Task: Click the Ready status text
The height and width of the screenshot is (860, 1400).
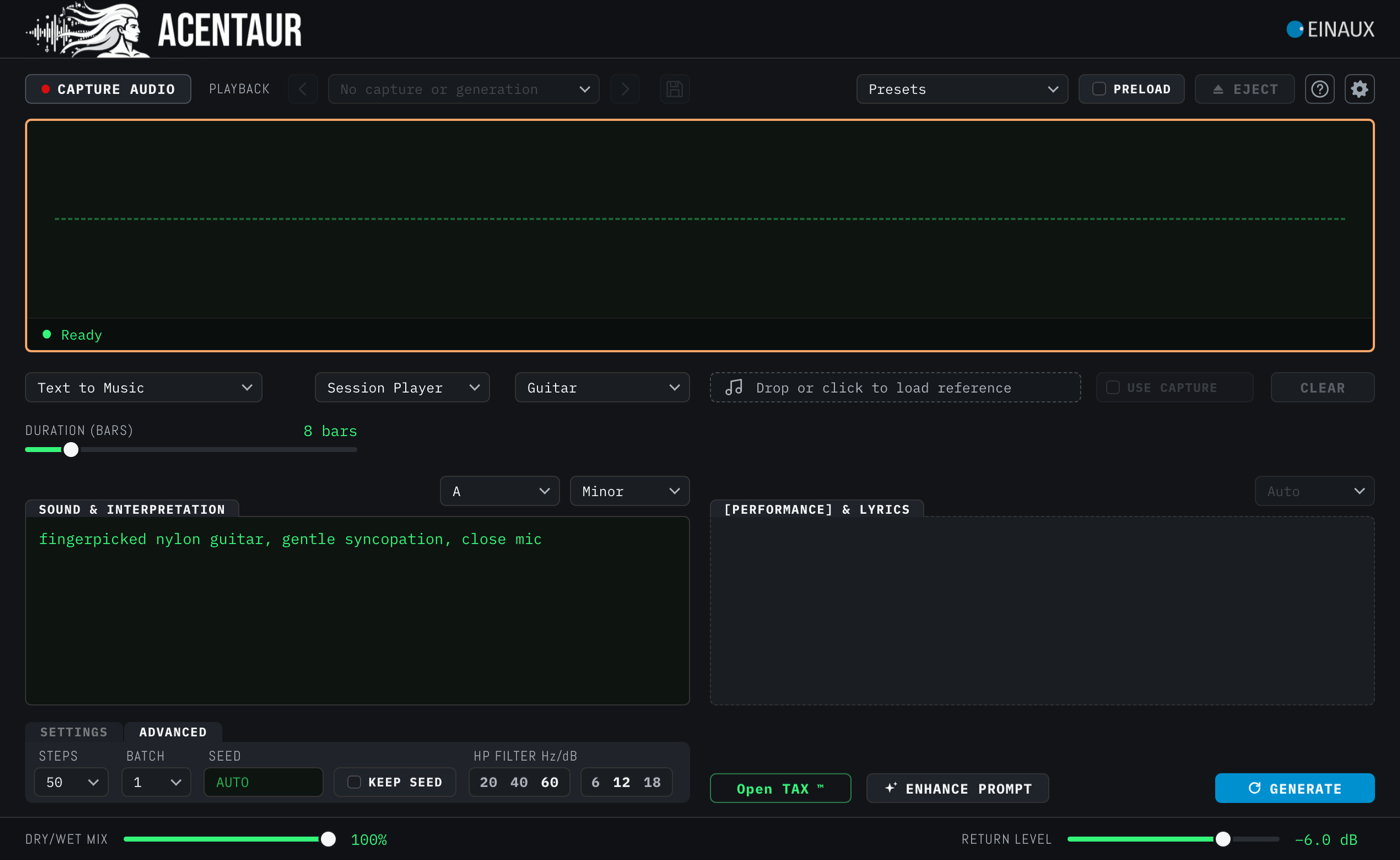Action: 81,335
